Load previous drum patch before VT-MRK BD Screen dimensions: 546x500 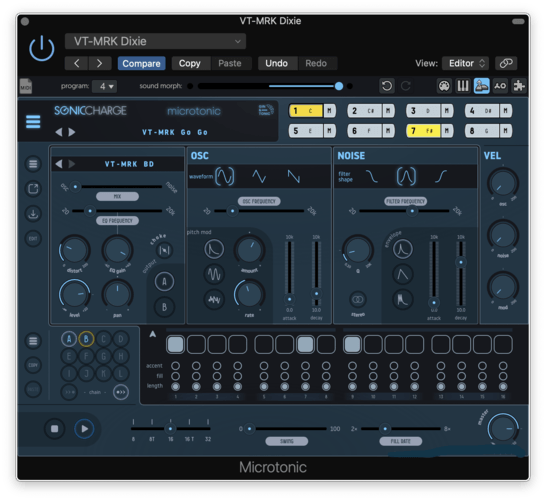(x=59, y=164)
